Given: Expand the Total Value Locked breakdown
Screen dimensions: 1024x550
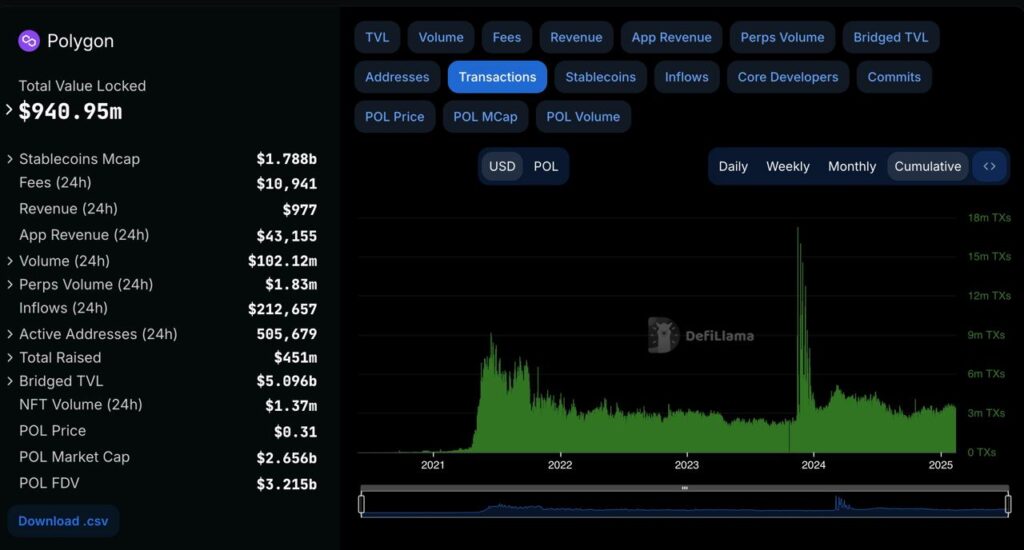Looking at the screenshot, I should click(x=9, y=110).
